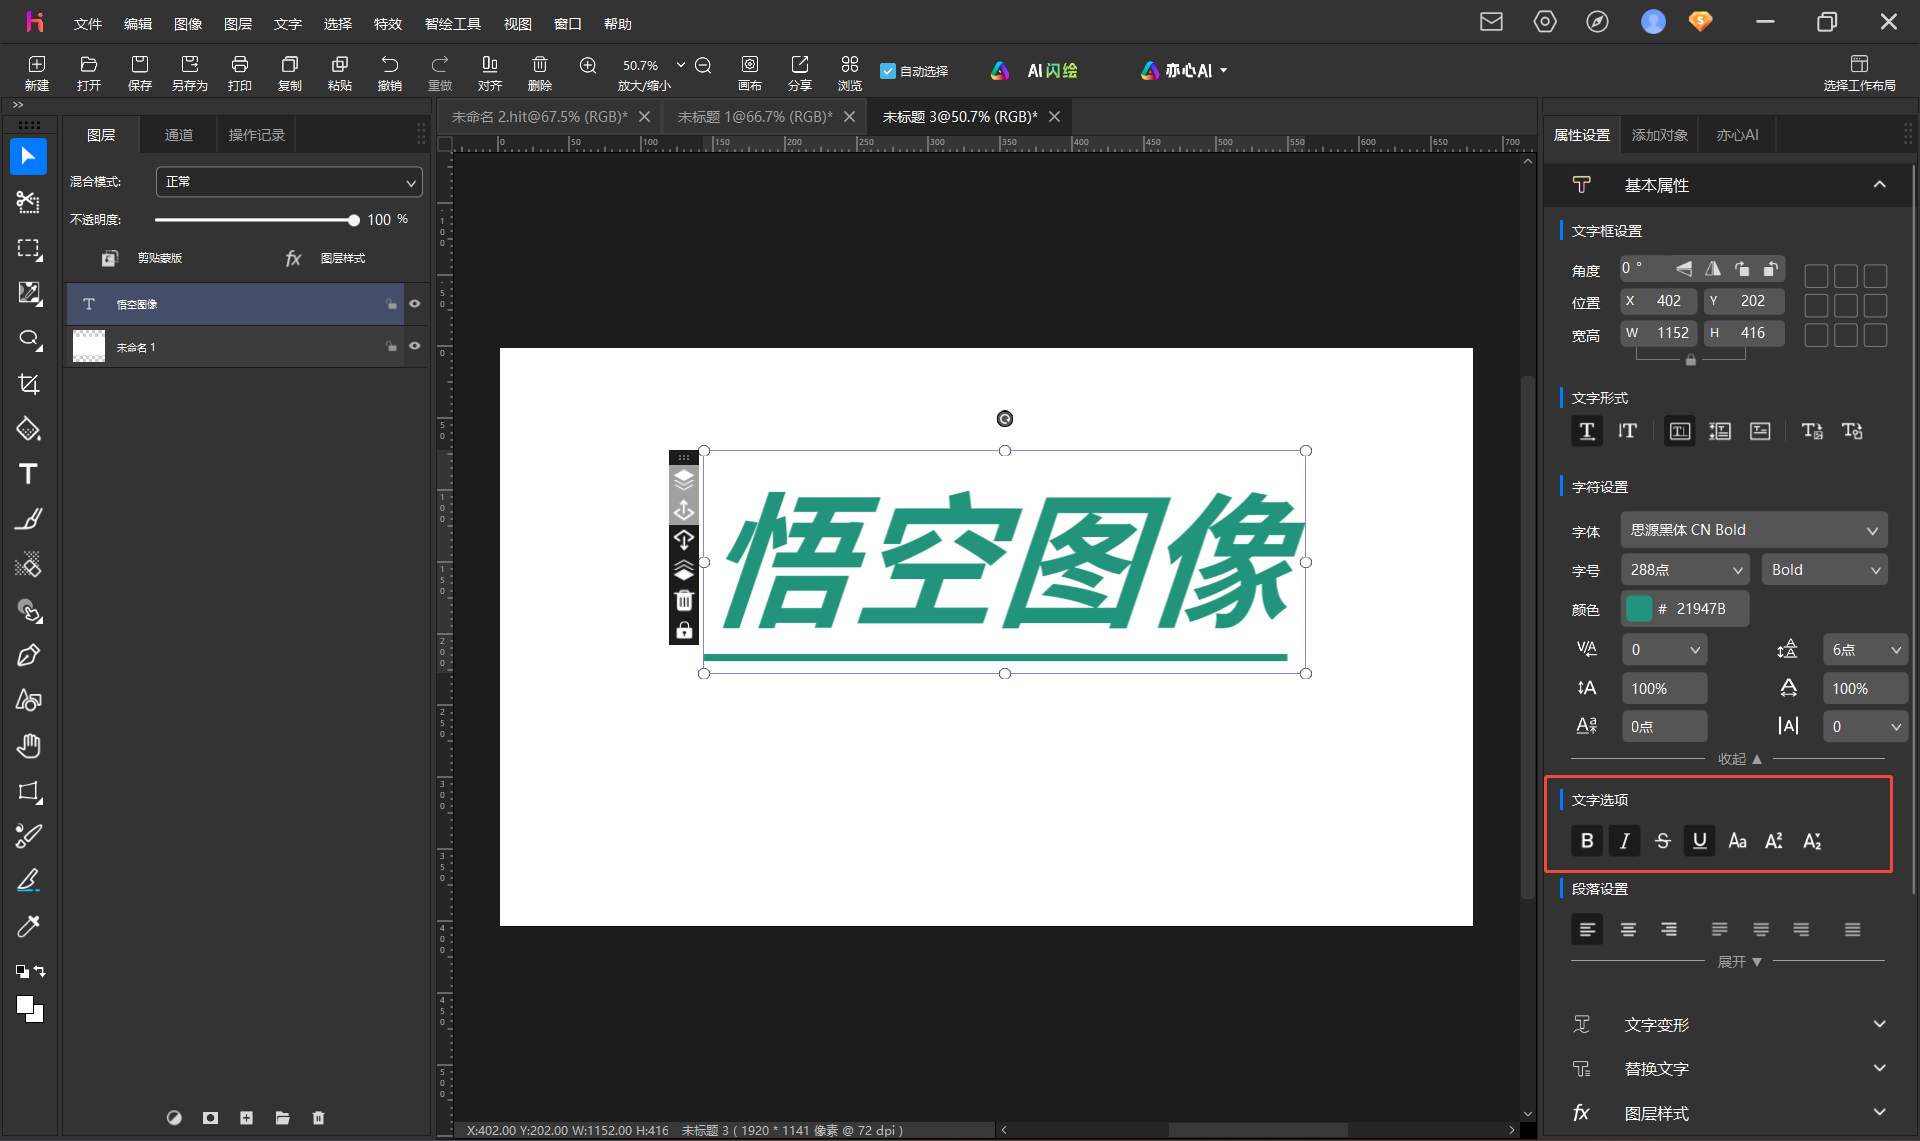This screenshot has height=1141, width=1920.
Task: Select the Hand pan tool
Action: point(28,746)
